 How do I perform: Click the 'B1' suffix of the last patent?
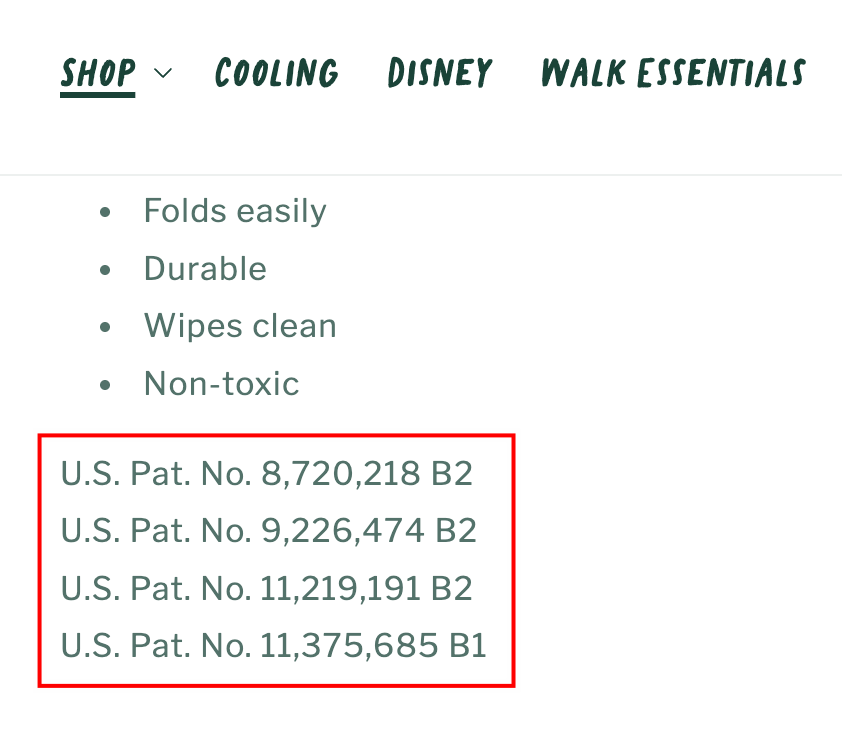pyautogui.click(x=466, y=645)
